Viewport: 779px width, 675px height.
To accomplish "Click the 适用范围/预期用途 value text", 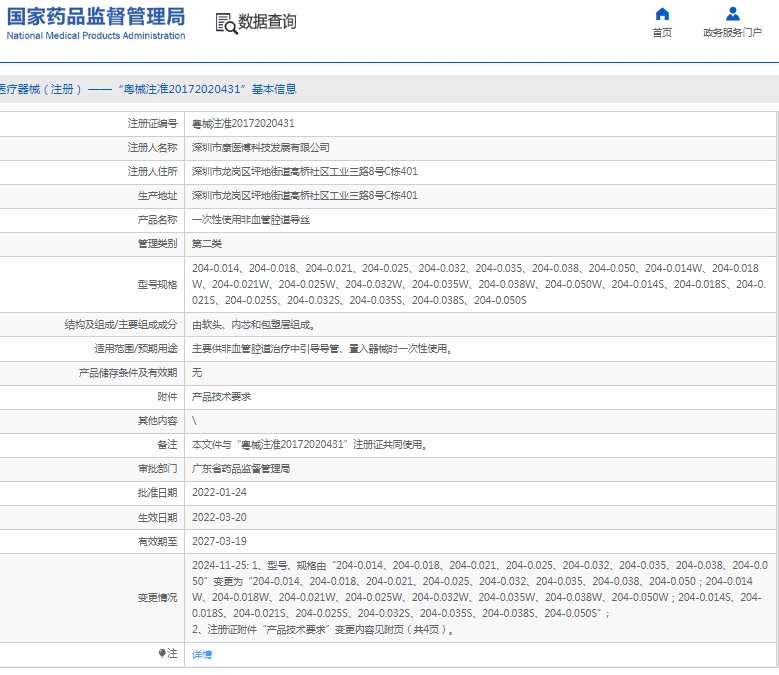I will pyautogui.click(x=322, y=349).
